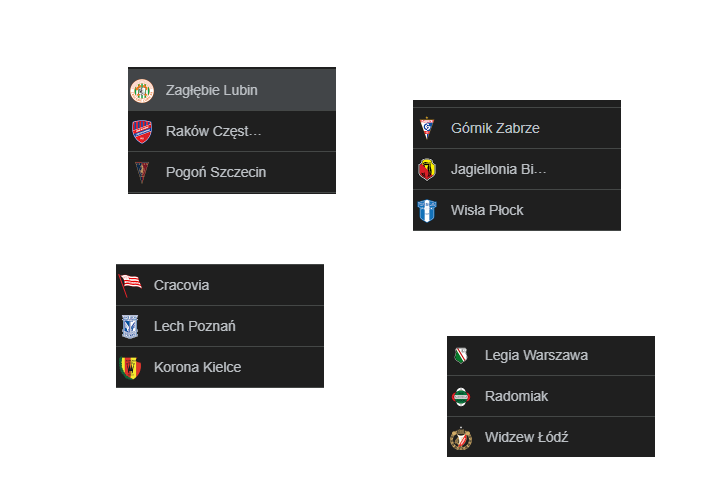Click the Raków Częstochowa team logo
The image size is (709, 497).
pyautogui.click(x=142, y=131)
